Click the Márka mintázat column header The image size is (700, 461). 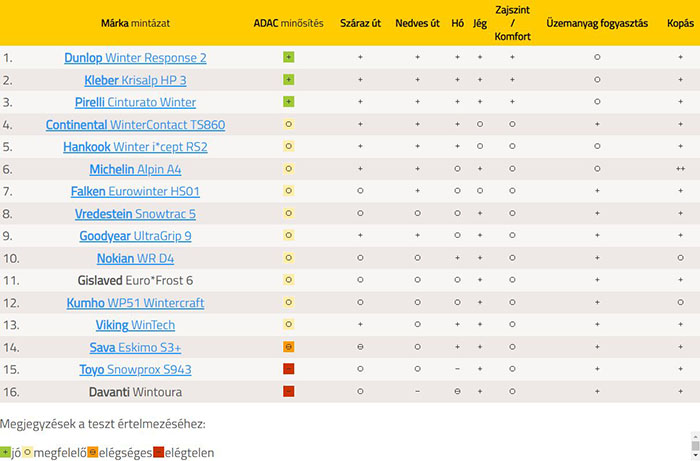tap(135, 23)
